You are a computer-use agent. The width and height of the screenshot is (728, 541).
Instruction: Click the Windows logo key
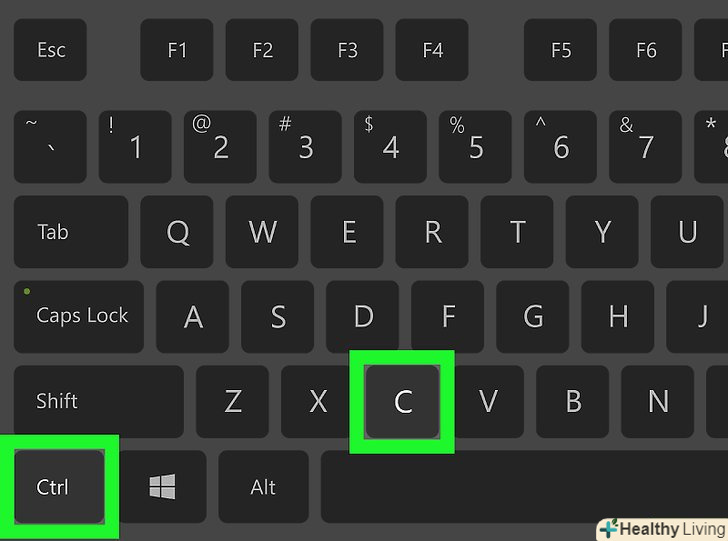click(x=162, y=487)
